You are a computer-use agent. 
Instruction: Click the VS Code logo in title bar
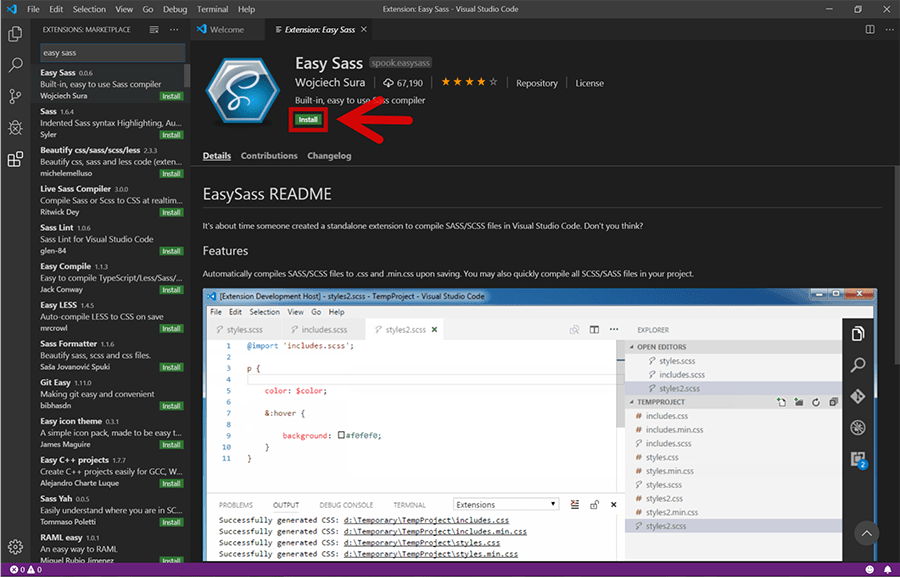pyautogui.click(x=11, y=9)
